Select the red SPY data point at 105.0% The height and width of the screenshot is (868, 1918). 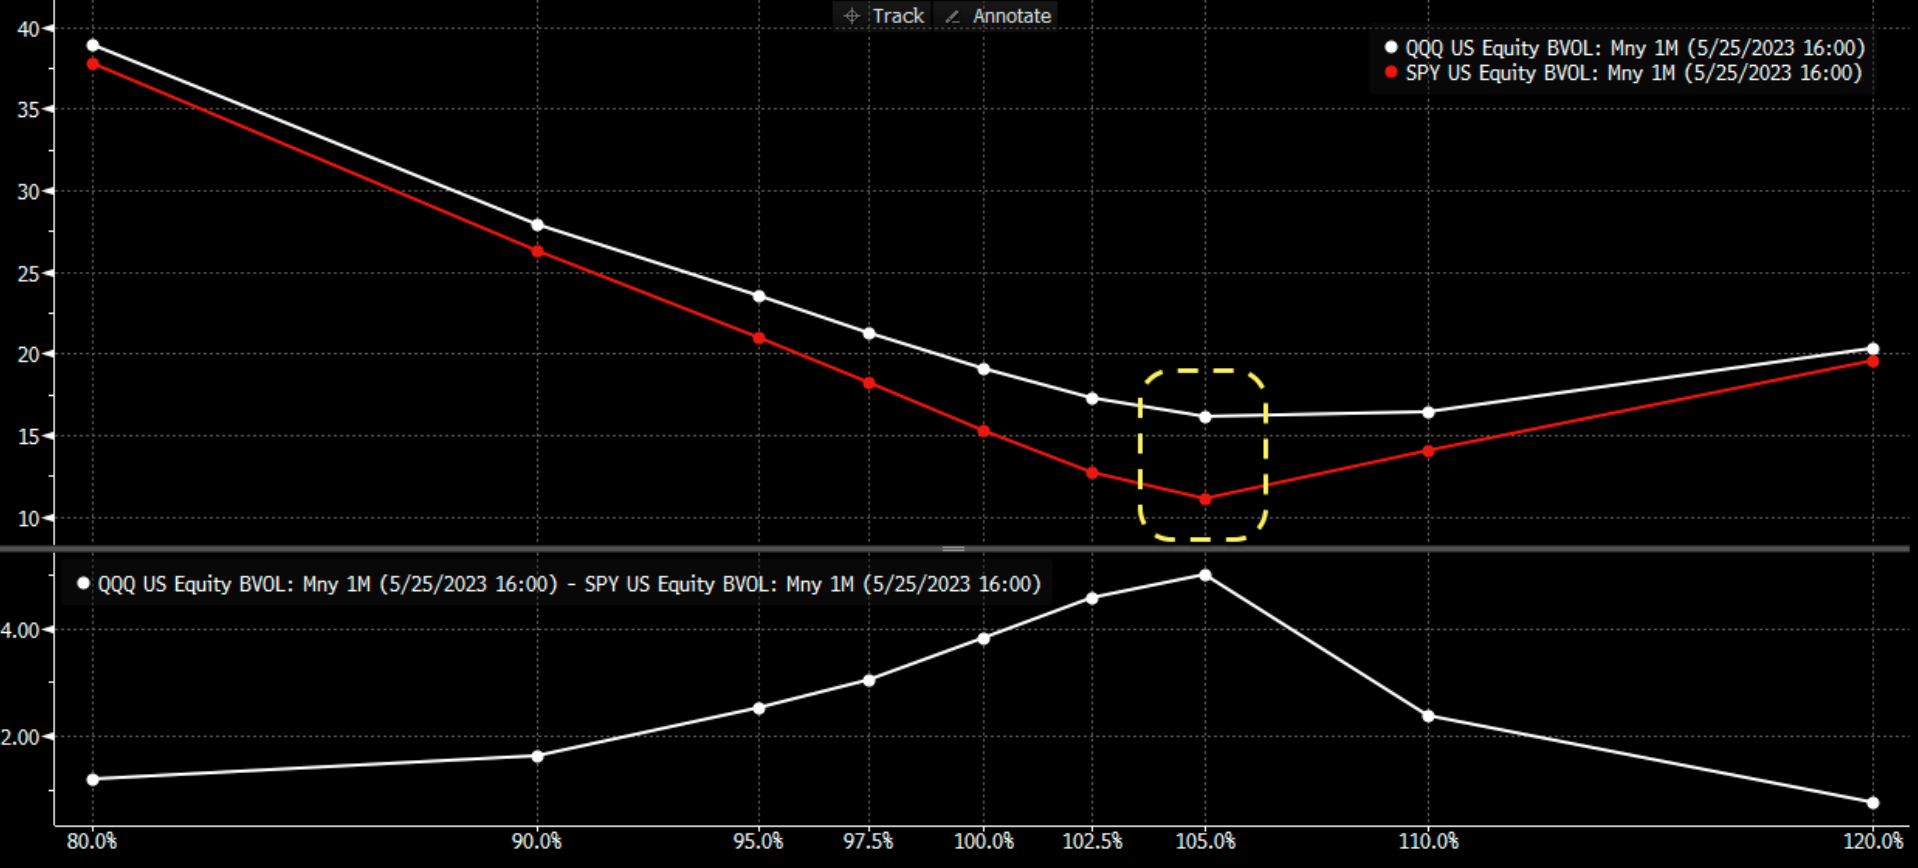1205,499
